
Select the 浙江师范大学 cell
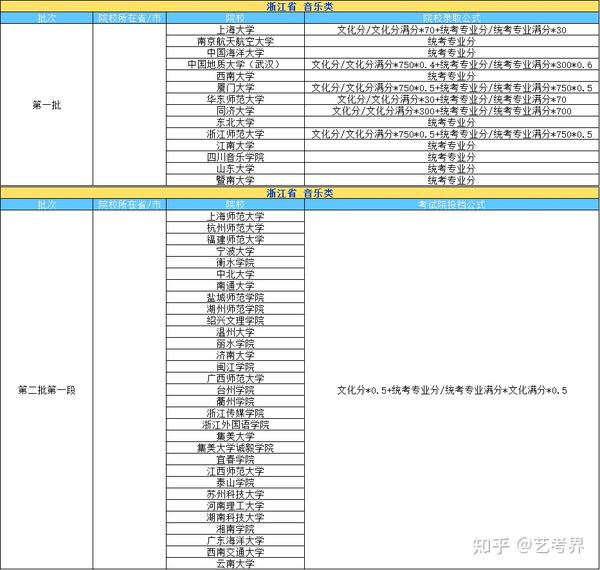pos(235,134)
